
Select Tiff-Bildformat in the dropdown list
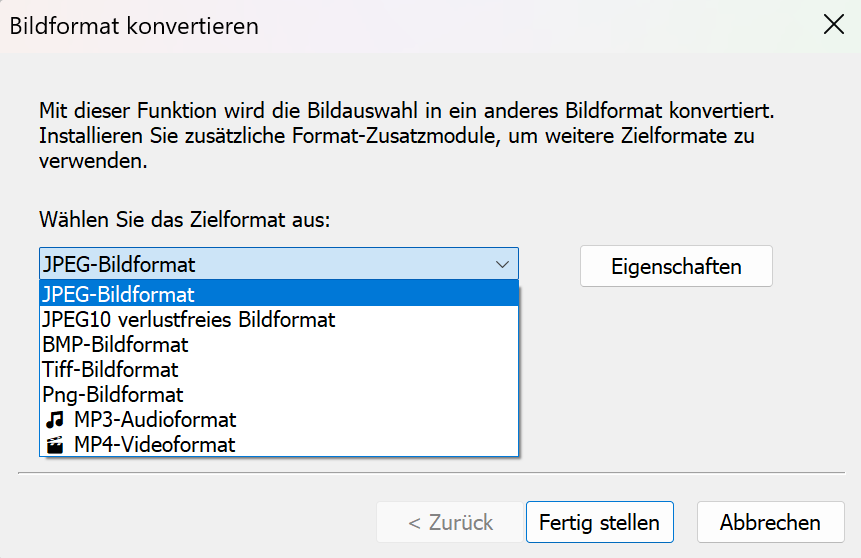(x=110, y=370)
